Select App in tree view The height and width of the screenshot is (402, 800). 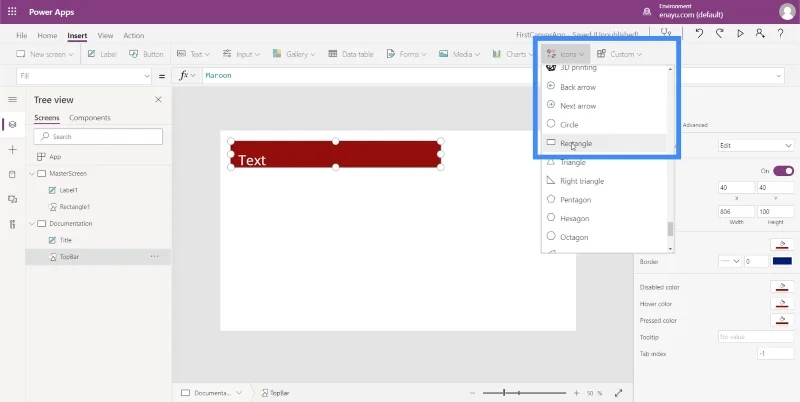point(55,157)
